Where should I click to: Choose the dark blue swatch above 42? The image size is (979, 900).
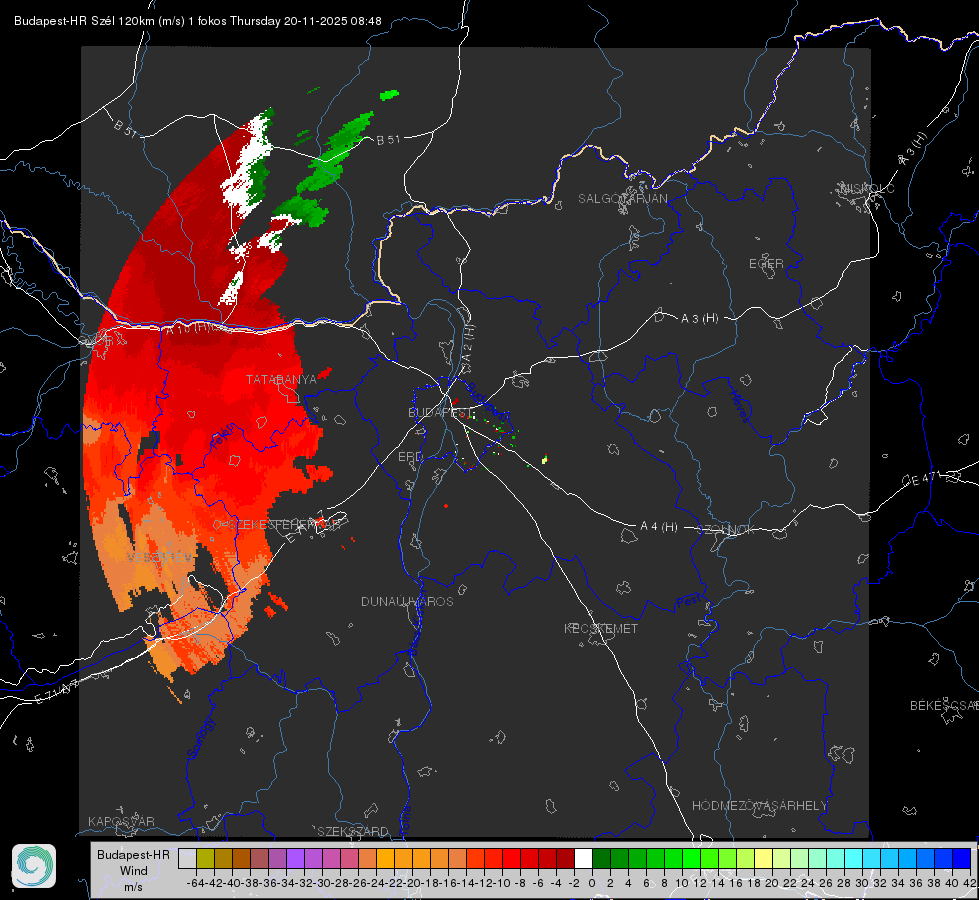962,858
